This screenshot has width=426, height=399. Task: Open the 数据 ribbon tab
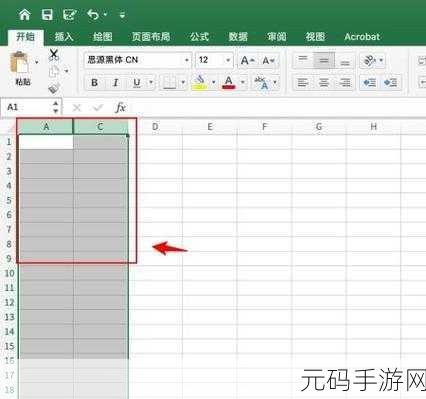tap(238, 37)
